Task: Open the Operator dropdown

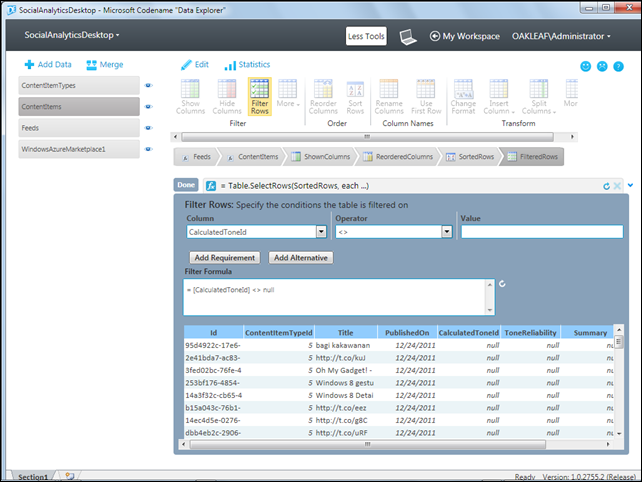Action: tap(394, 232)
